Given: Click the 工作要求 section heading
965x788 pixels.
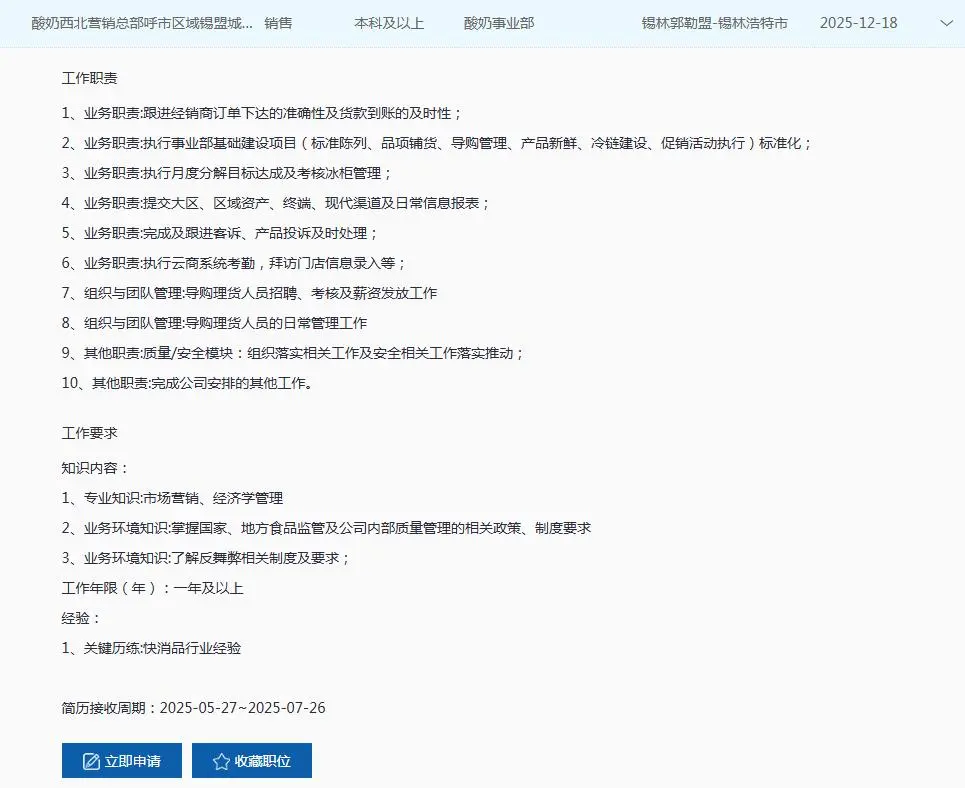Looking at the screenshot, I should pyautogui.click(x=90, y=433).
